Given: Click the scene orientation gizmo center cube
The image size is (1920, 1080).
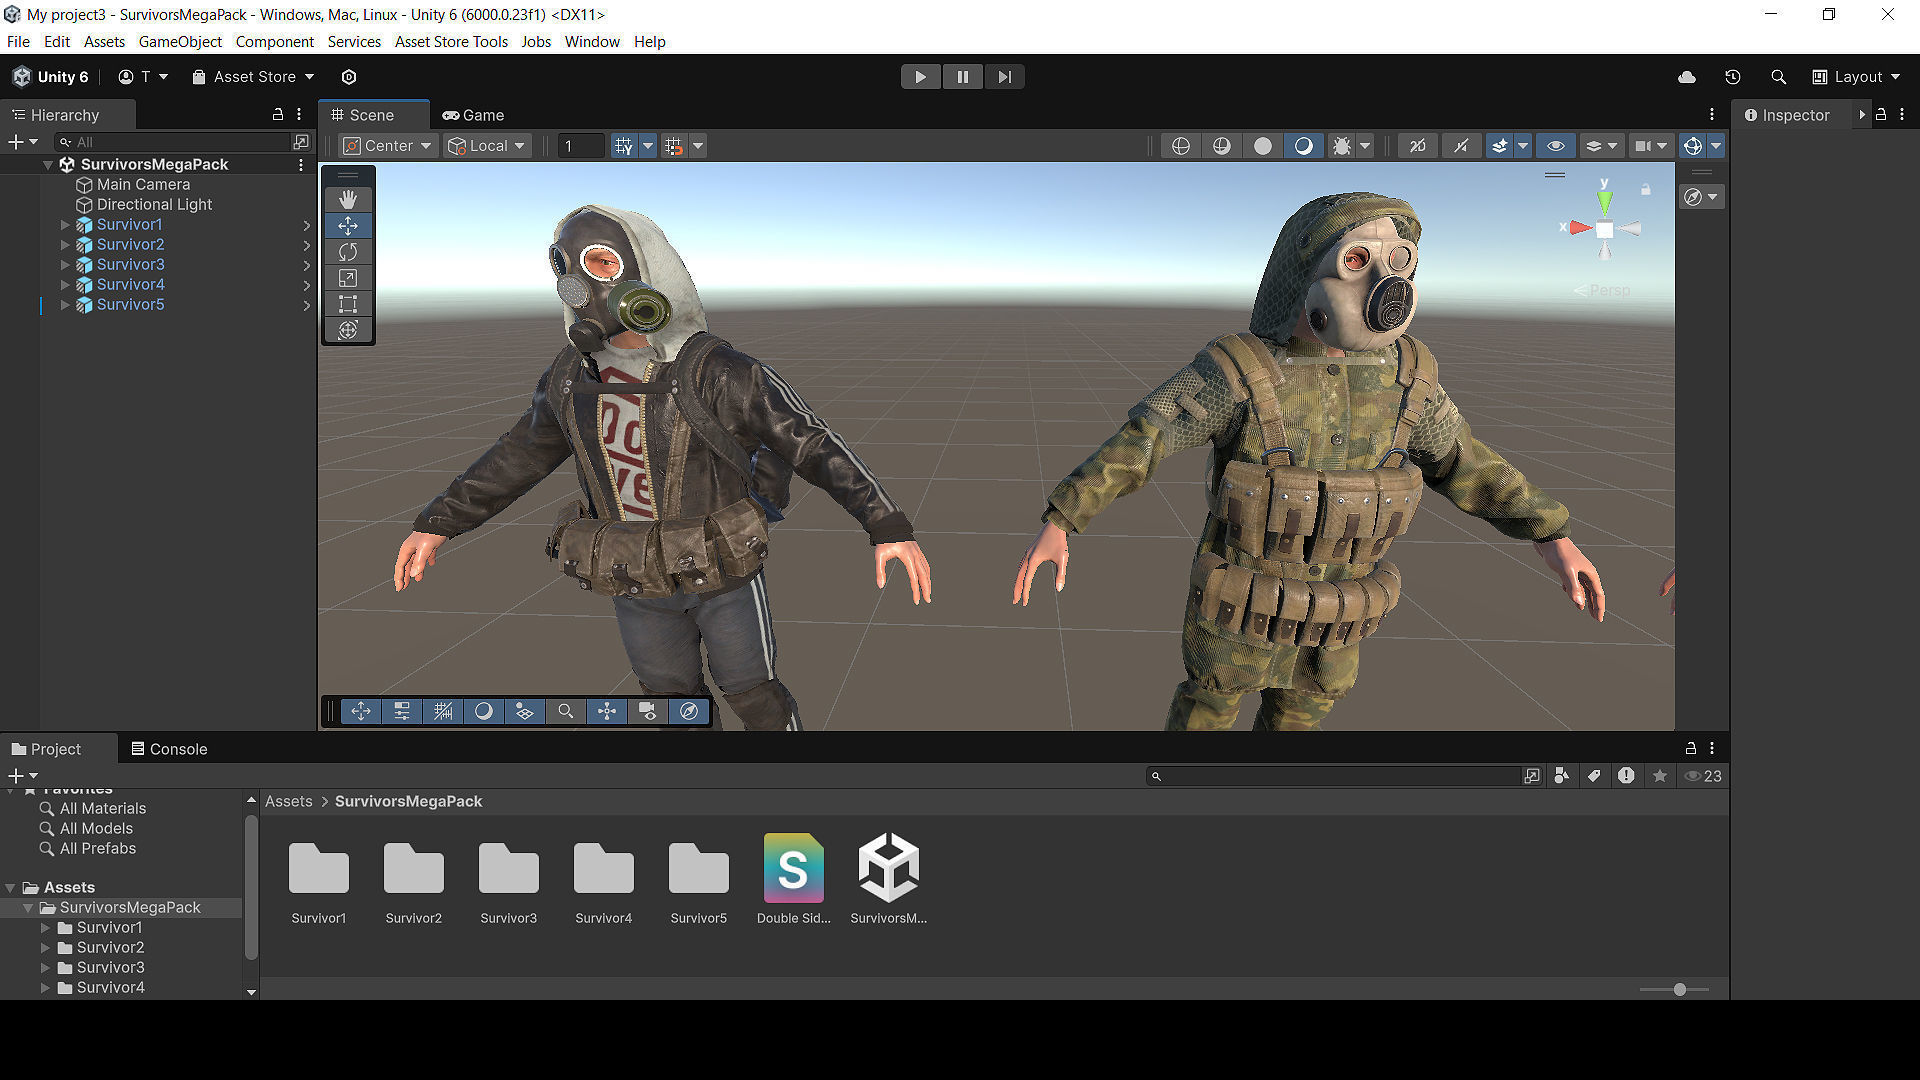Looking at the screenshot, I should (x=1604, y=230).
